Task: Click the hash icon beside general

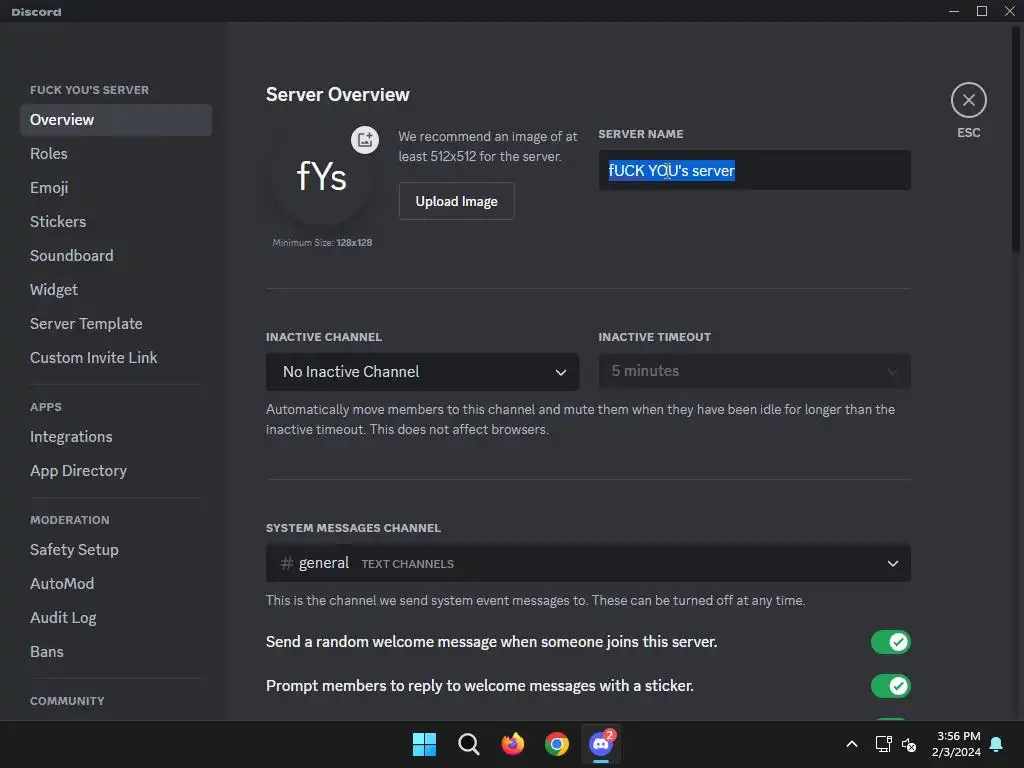Action: pyautogui.click(x=286, y=563)
